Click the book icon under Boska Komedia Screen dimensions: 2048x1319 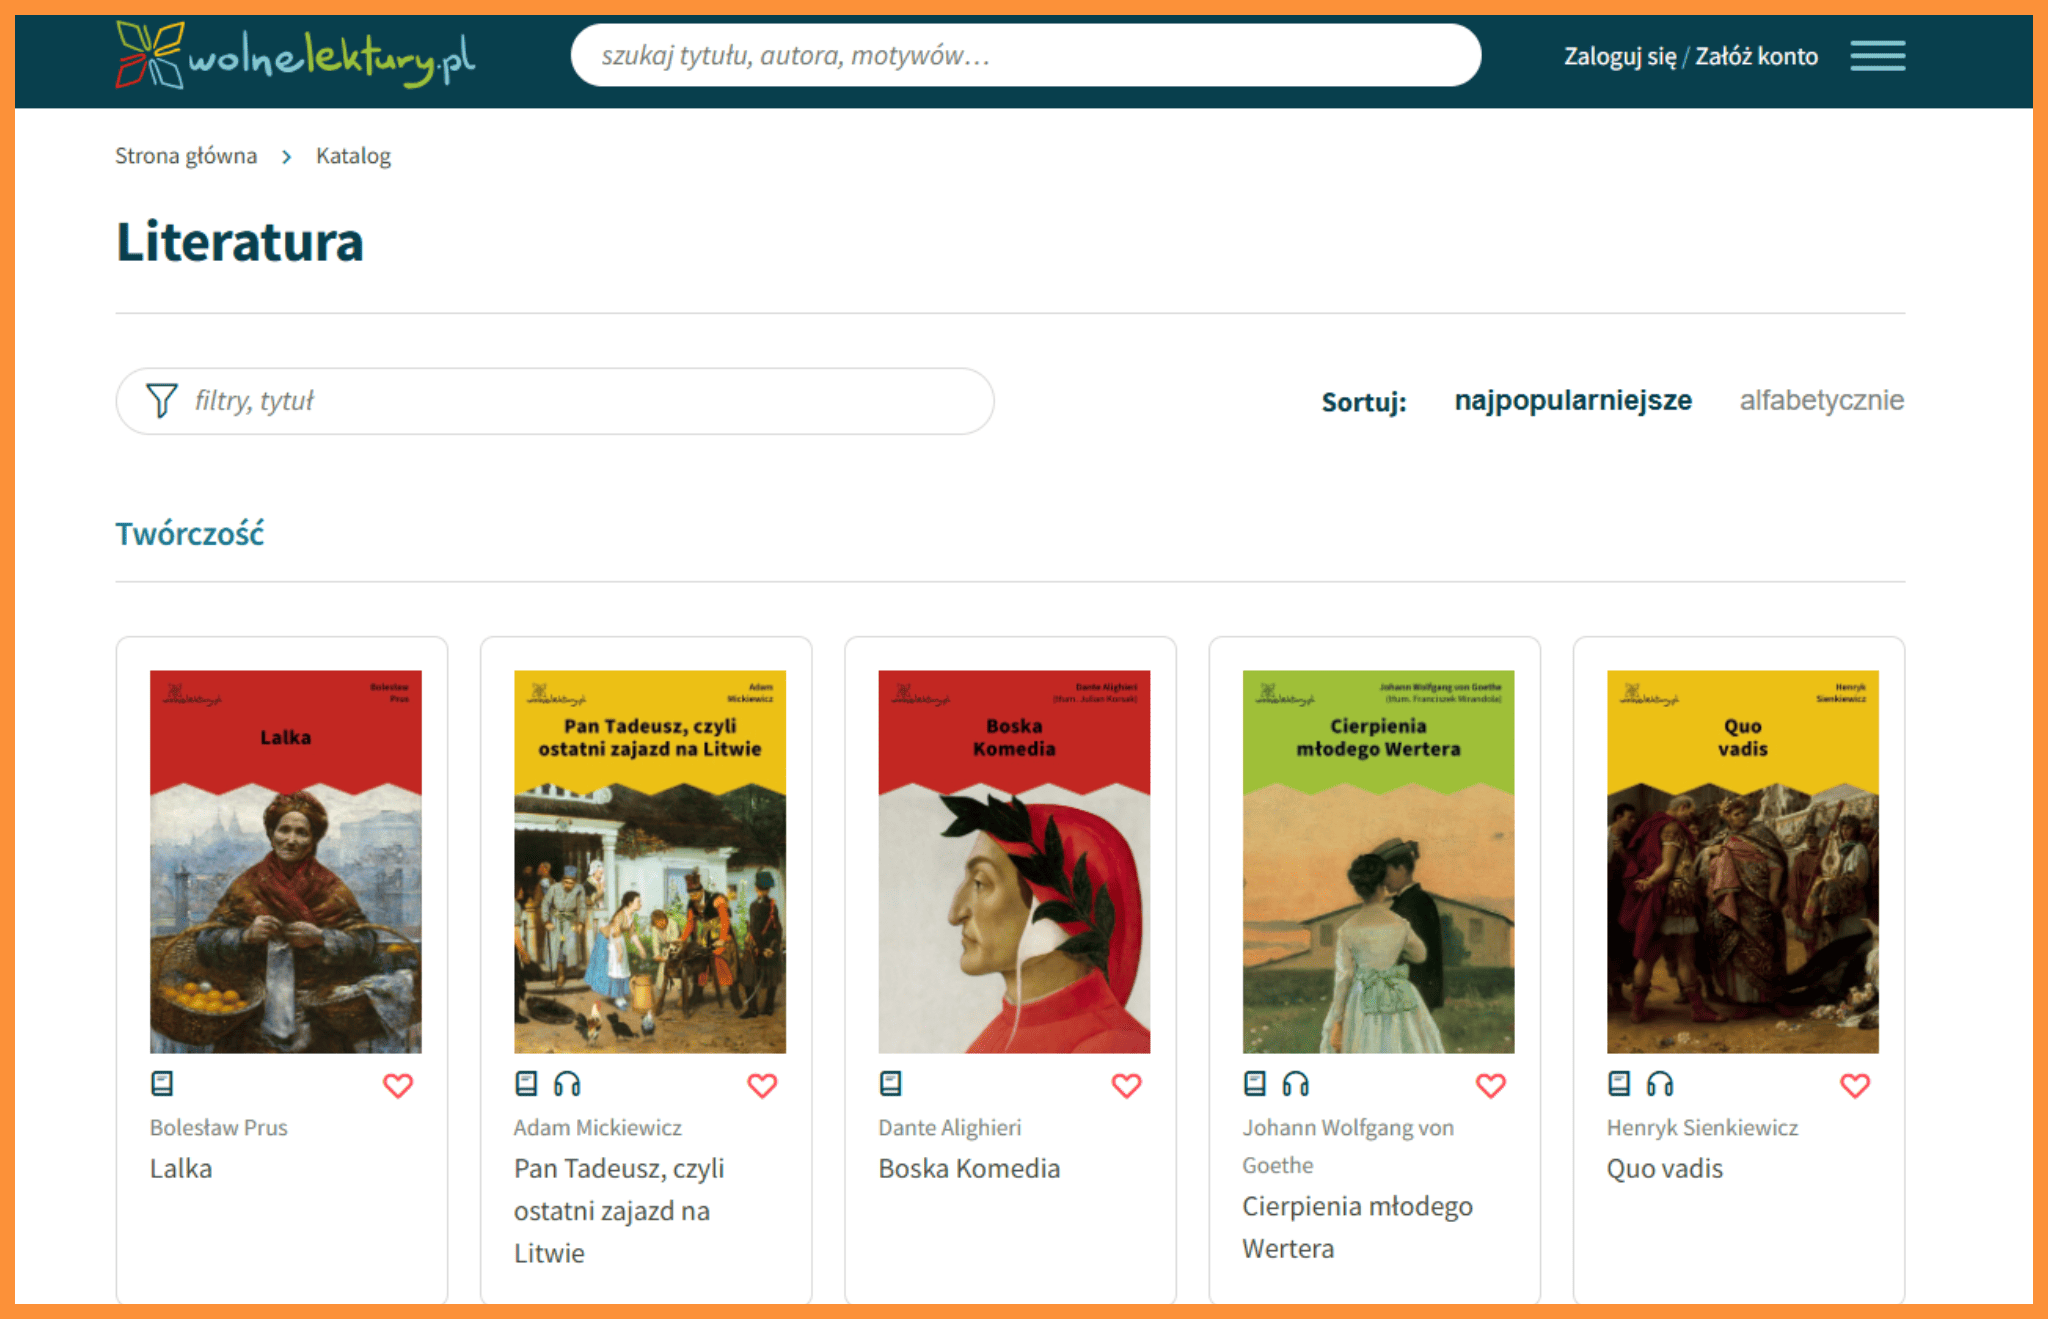tap(890, 1083)
